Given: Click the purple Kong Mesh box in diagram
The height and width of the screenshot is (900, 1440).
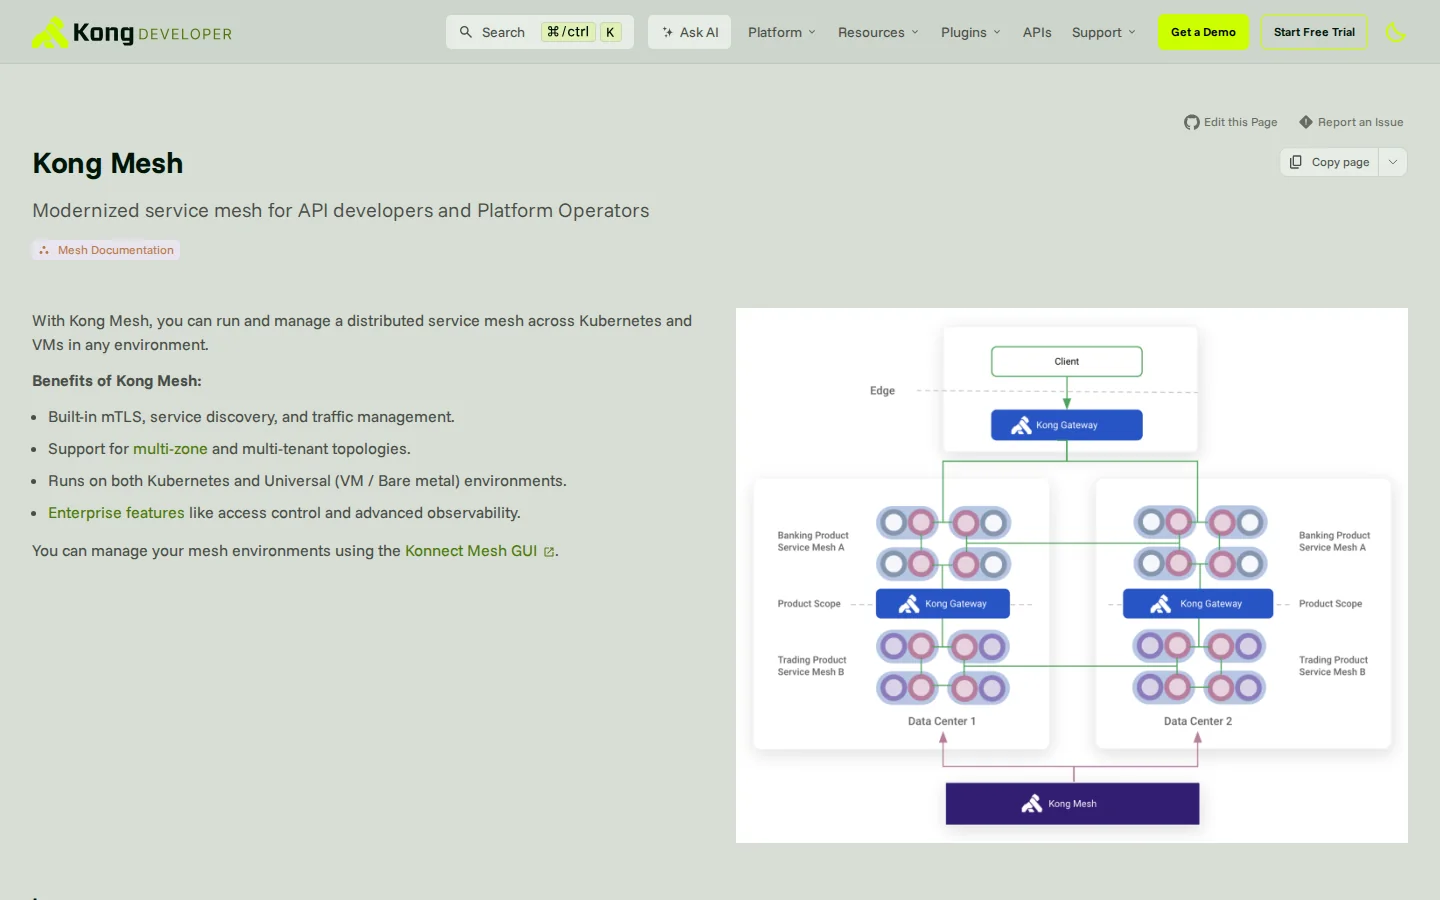Looking at the screenshot, I should [1072, 804].
